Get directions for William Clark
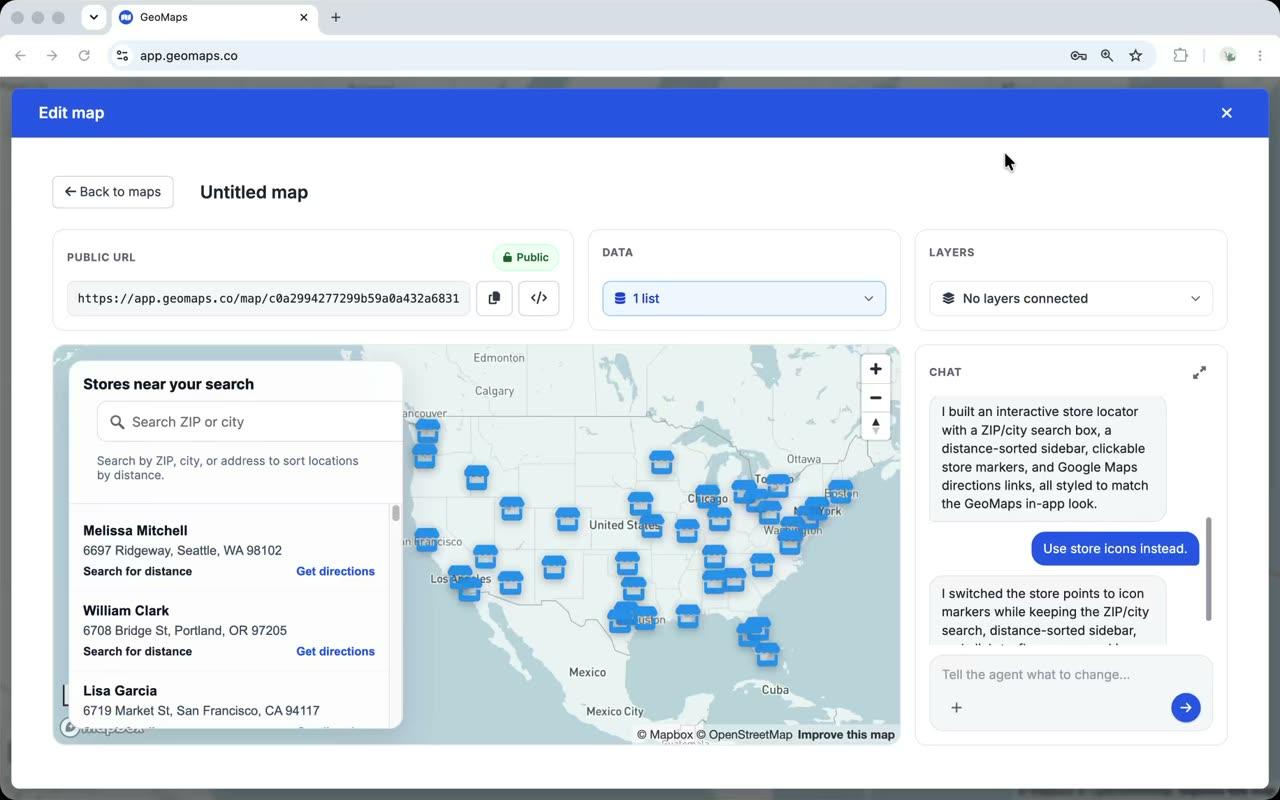The height and width of the screenshot is (800, 1280). click(335, 651)
